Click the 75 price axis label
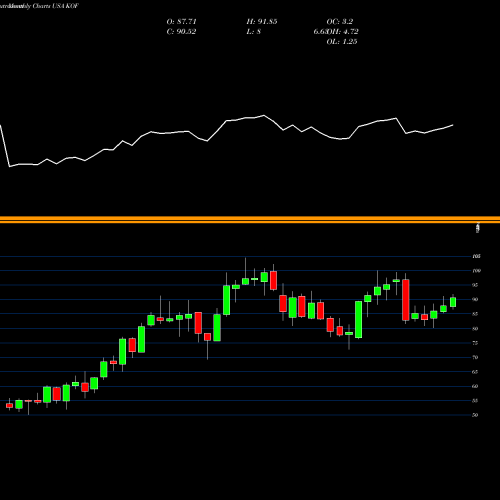Image resolution: width=500 pixels, height=500 pixels. coord(475,343)
